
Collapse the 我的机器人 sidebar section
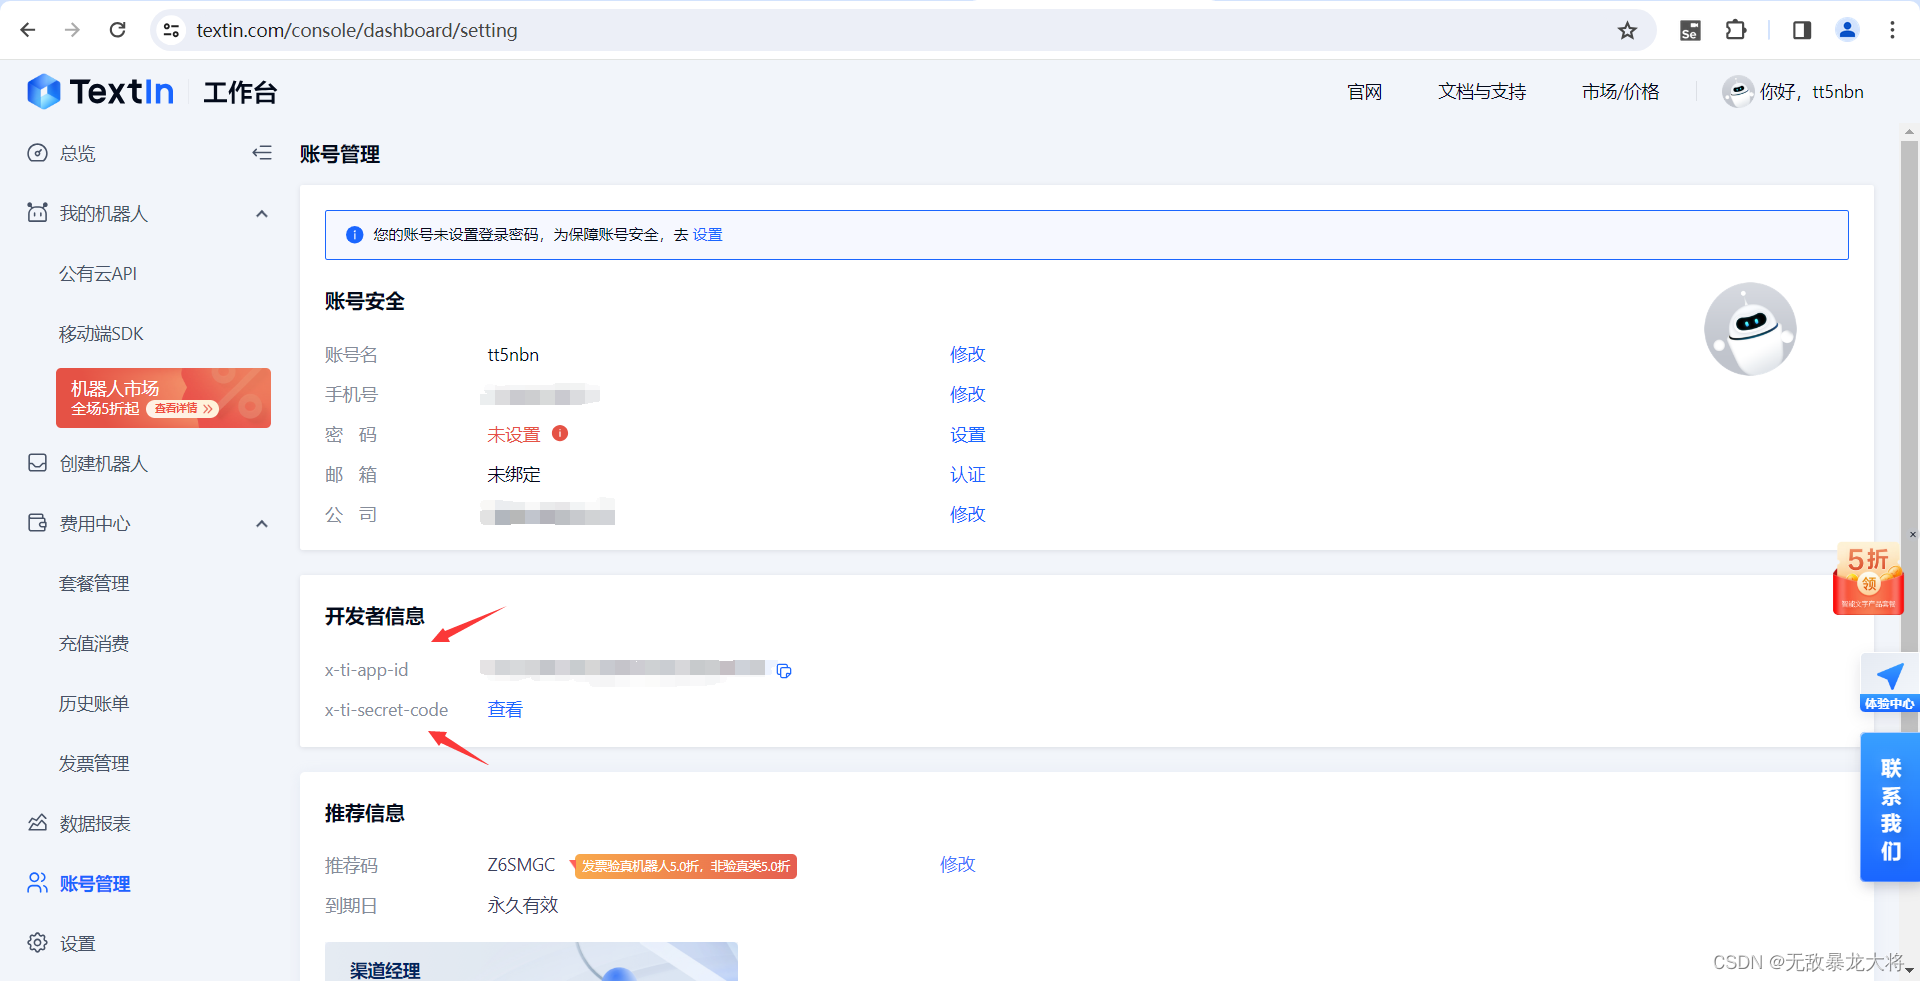pyautogui.click(x=262, y=213)
